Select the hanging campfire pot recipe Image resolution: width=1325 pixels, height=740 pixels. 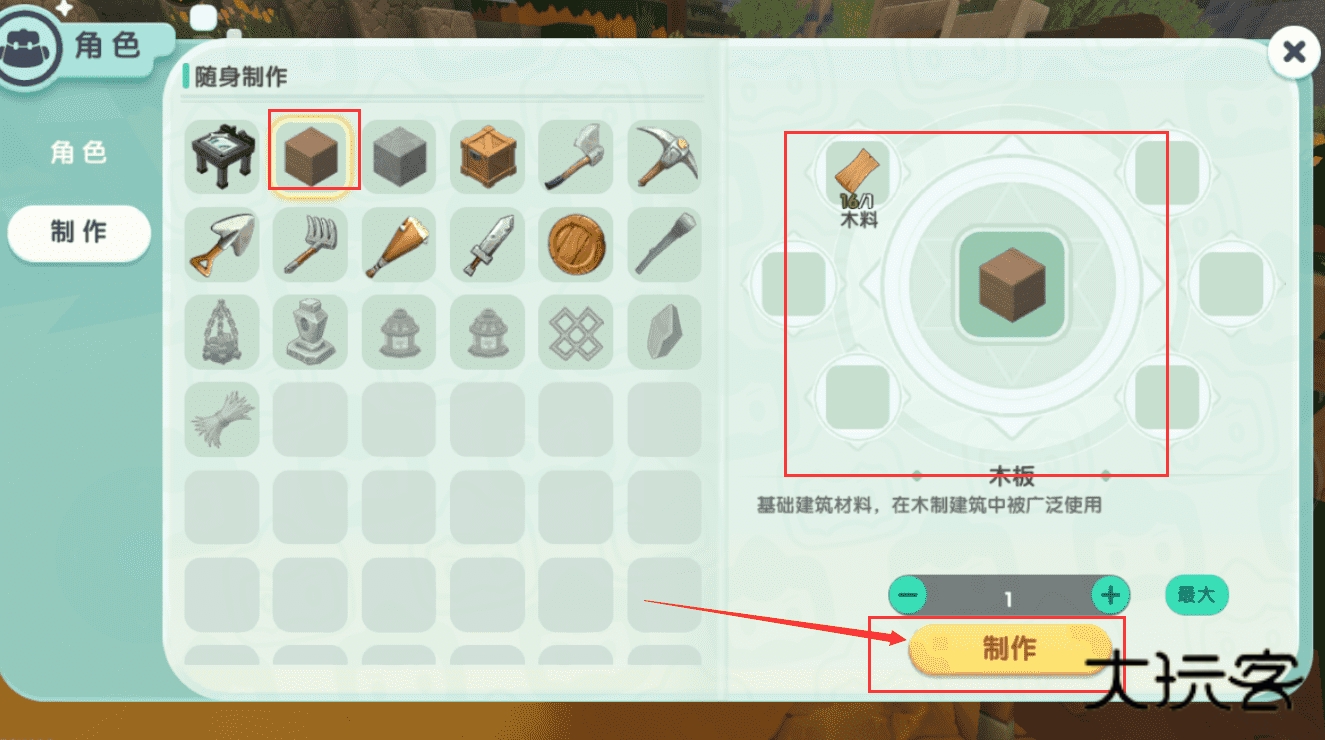(222, 332)
